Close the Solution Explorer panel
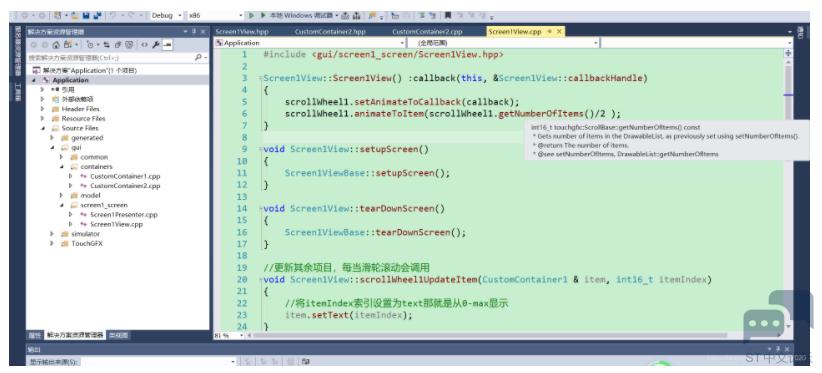Screen dimensions: 822x373 (x=203, y=32)
